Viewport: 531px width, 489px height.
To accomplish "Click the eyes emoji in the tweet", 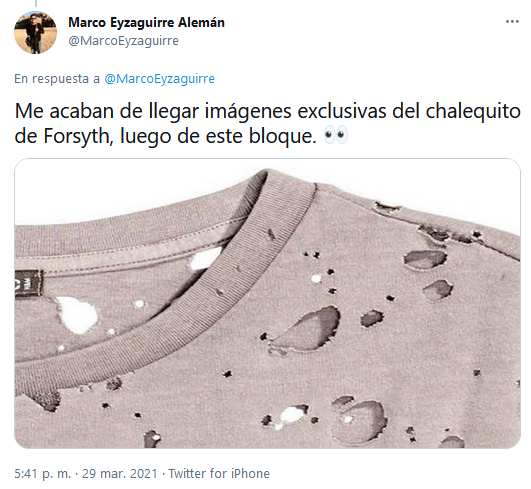I will click(x=336, y=135).
